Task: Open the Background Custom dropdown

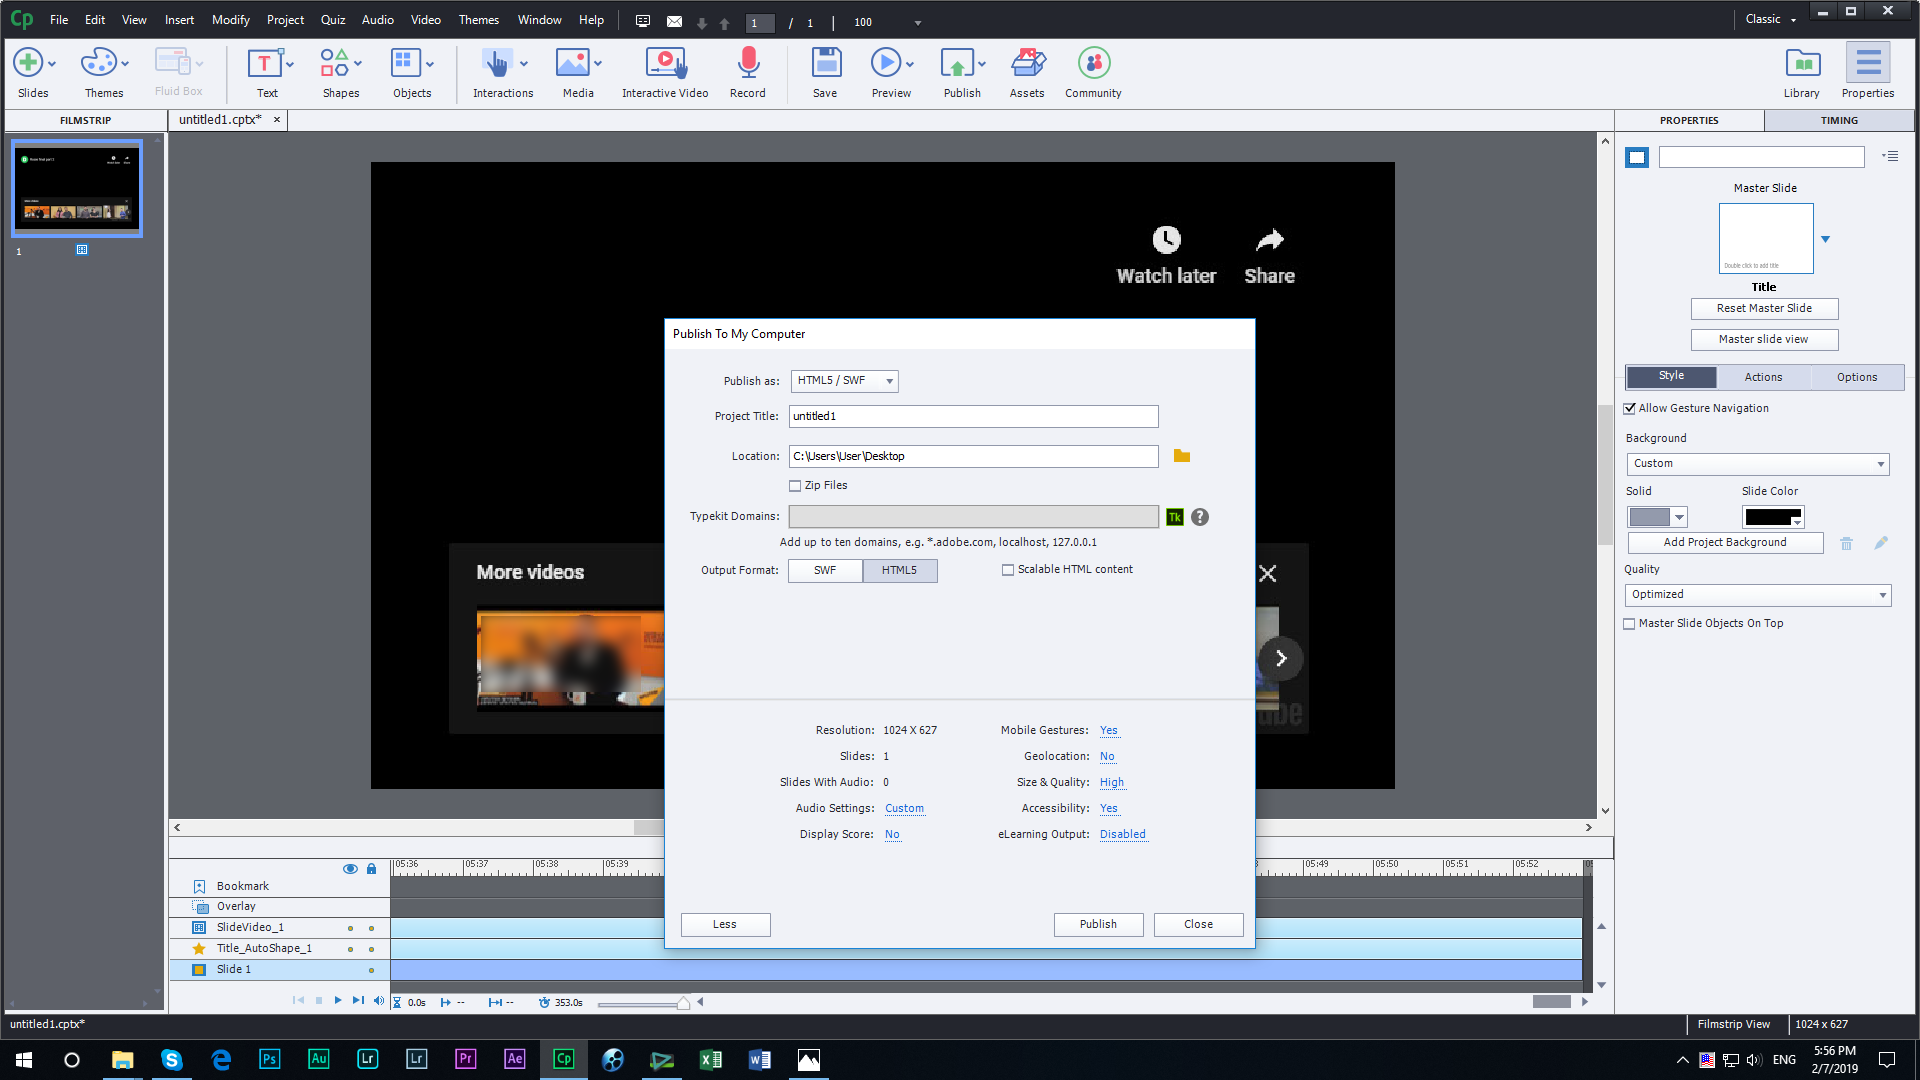Action: 1757,464
